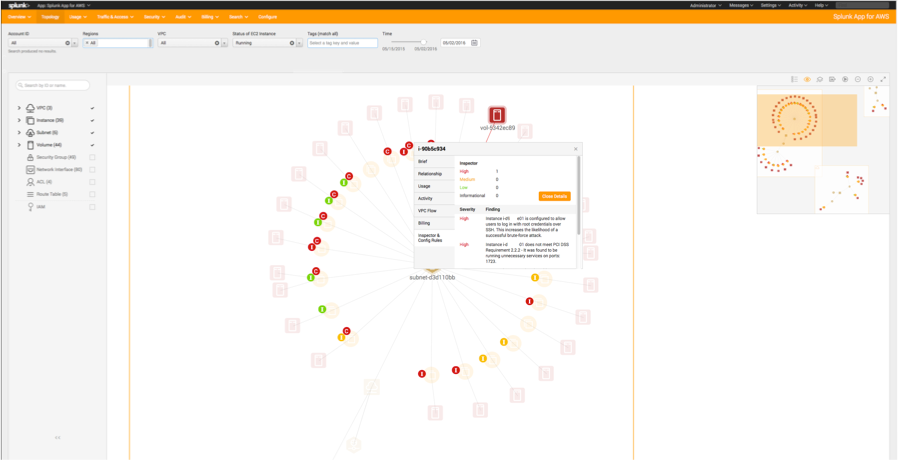Open the Account ID dropdown arrow
Viewport: 898px width, 460px height.
pyautogui.click(x=75, y=43)
